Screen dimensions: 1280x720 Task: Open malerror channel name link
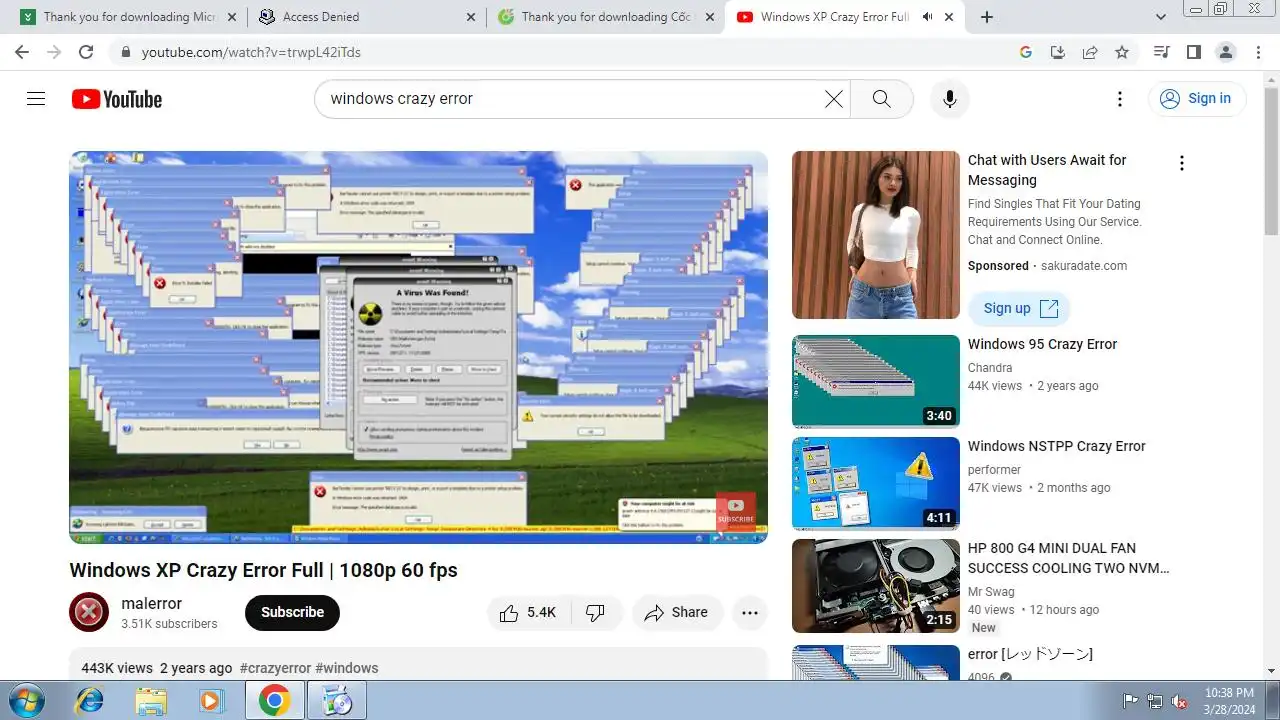pyautogui.click(x=151, y=603)
